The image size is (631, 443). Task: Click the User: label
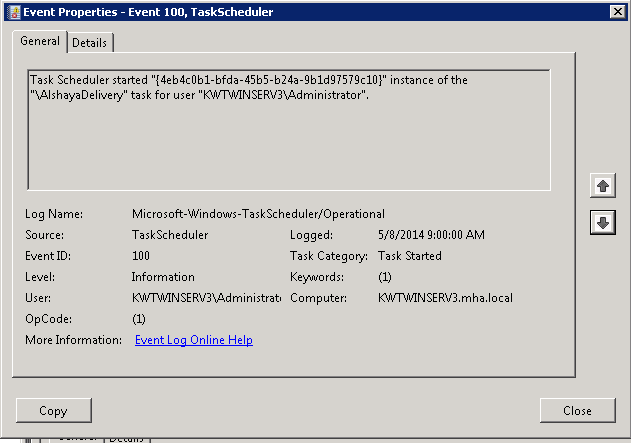(38, 298)
